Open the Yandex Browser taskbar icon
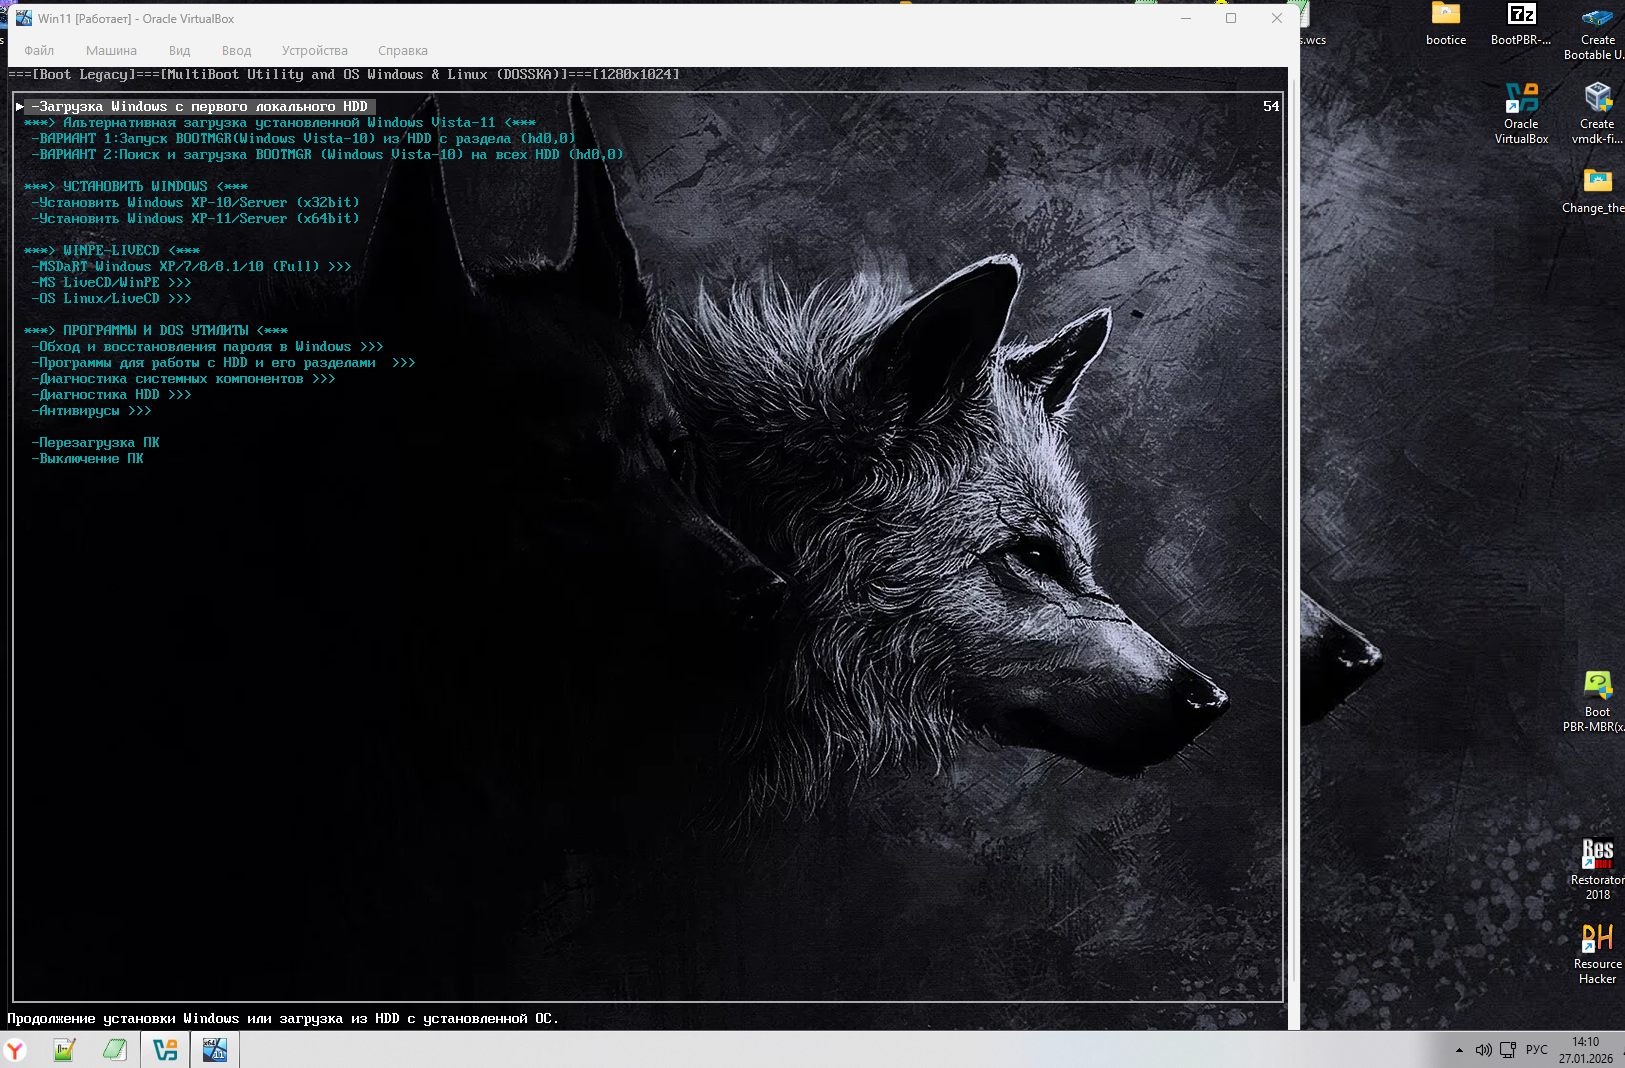This screenshot has height=1068, width=1625. 15,1050
